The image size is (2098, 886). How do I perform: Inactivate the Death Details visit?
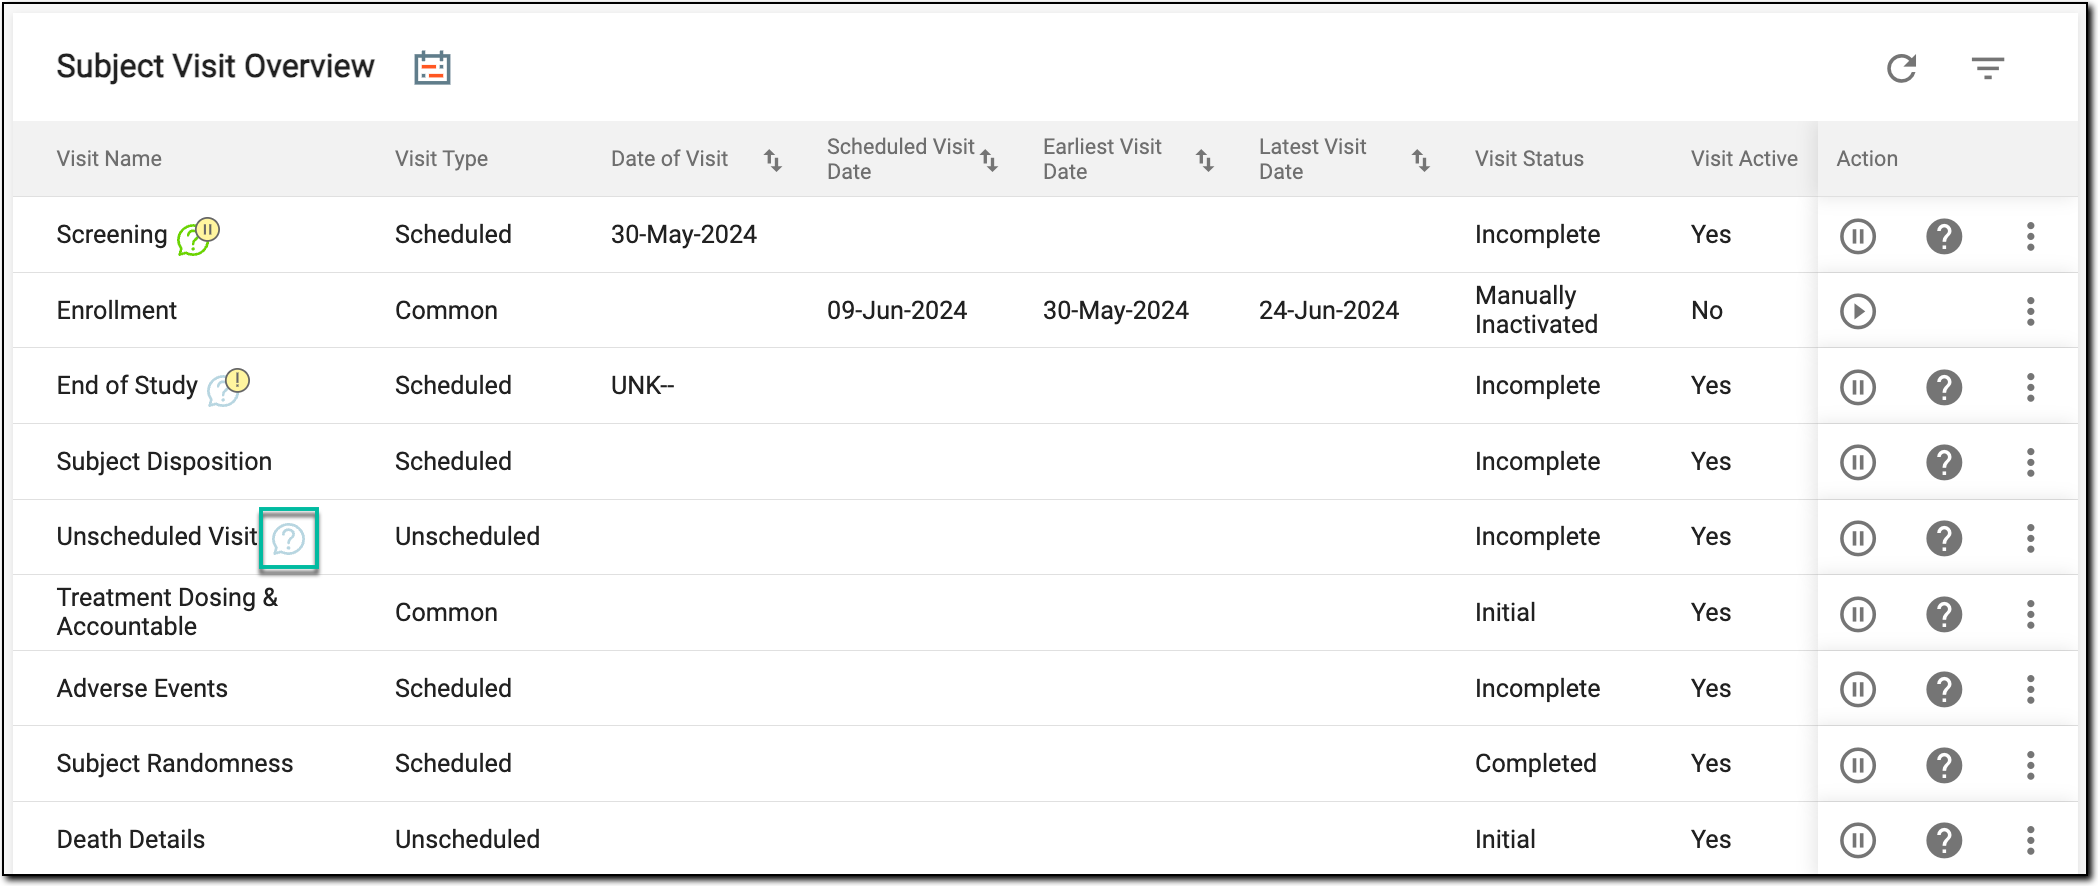click(1857, 840)
